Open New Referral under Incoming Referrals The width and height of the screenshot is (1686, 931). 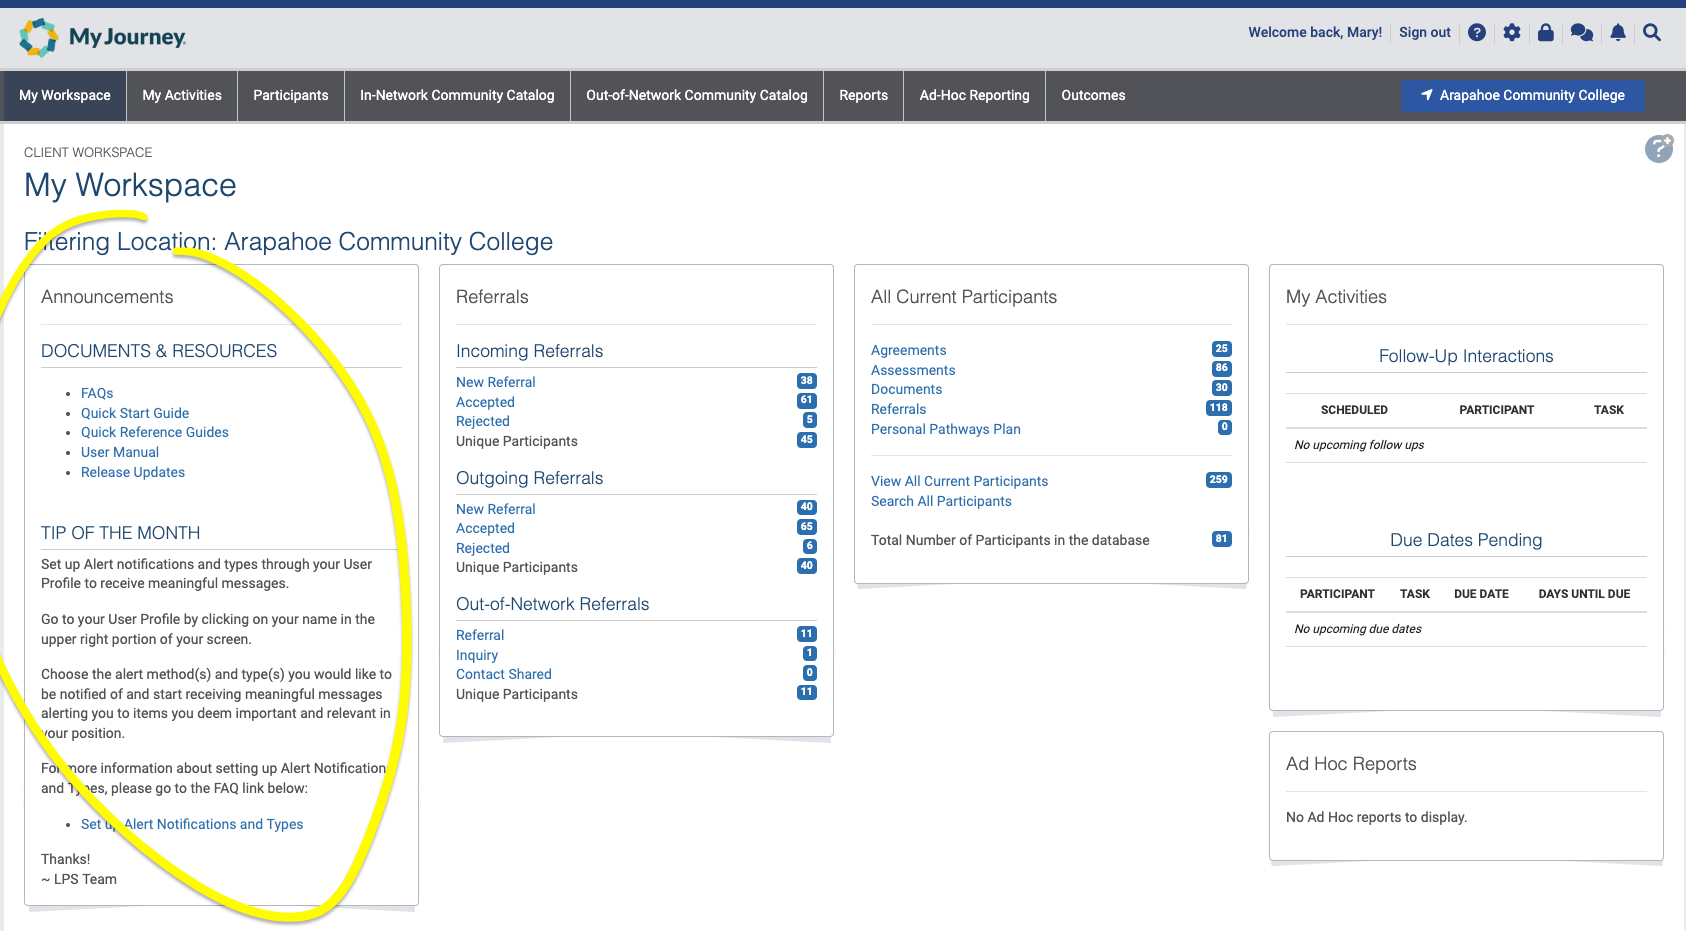click(495, 382)
